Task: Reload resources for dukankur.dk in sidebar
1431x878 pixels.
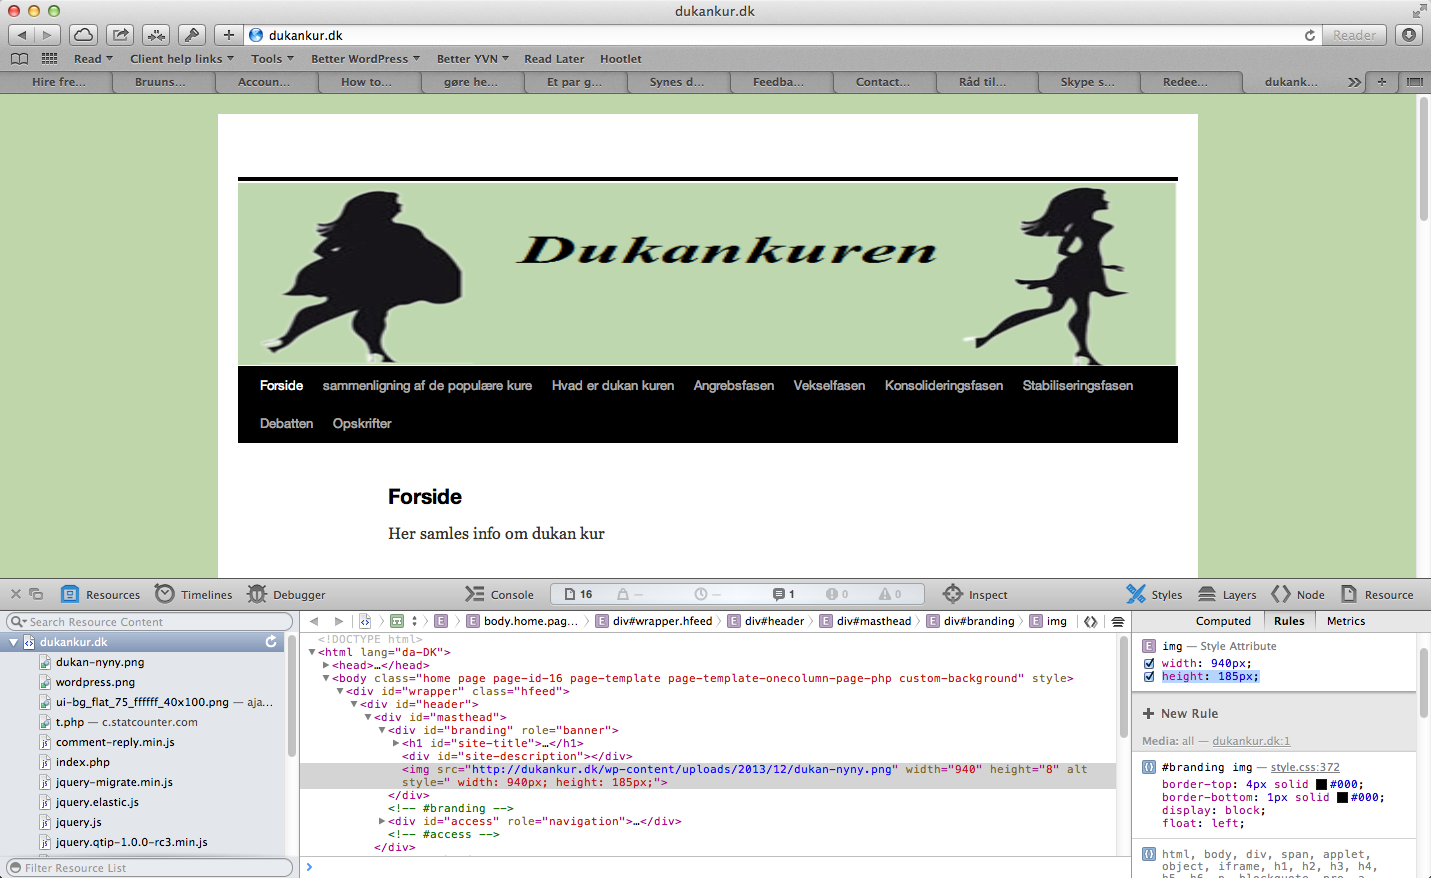Action: 271,642
